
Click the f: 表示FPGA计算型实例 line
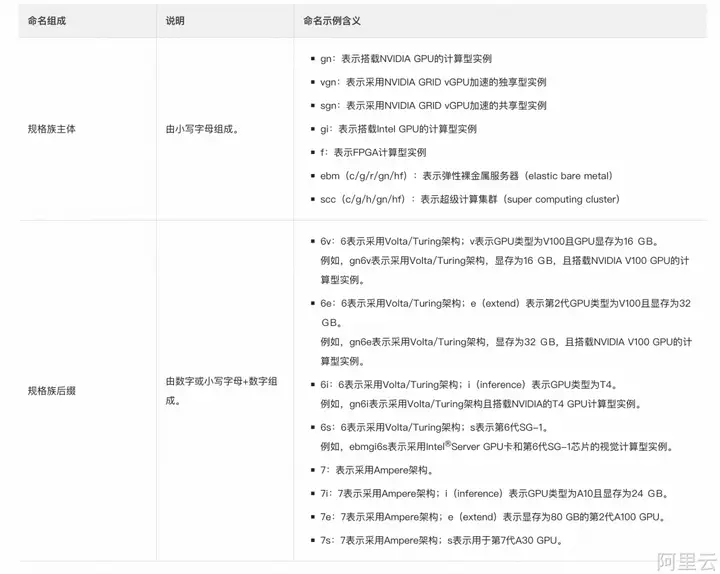(x=373, y=152)
